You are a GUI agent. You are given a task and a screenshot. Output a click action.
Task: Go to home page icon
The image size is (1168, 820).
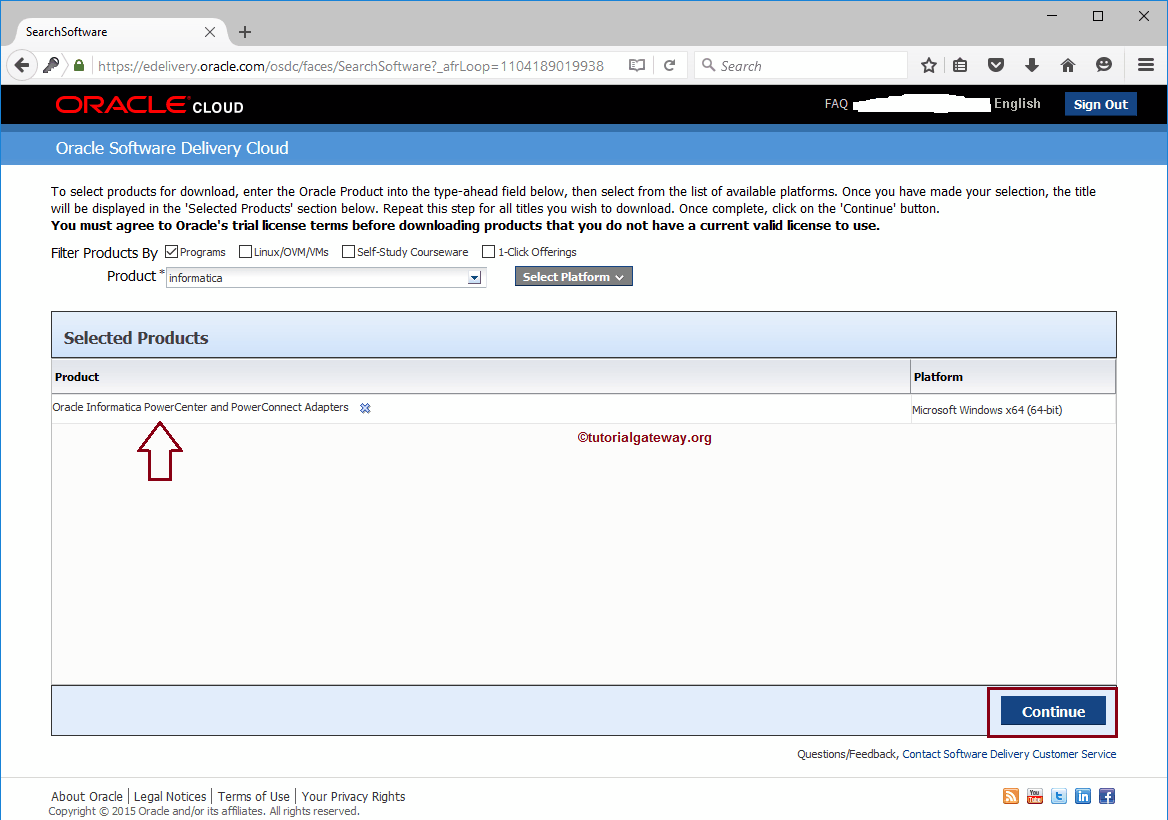(x=1067, y=66)
